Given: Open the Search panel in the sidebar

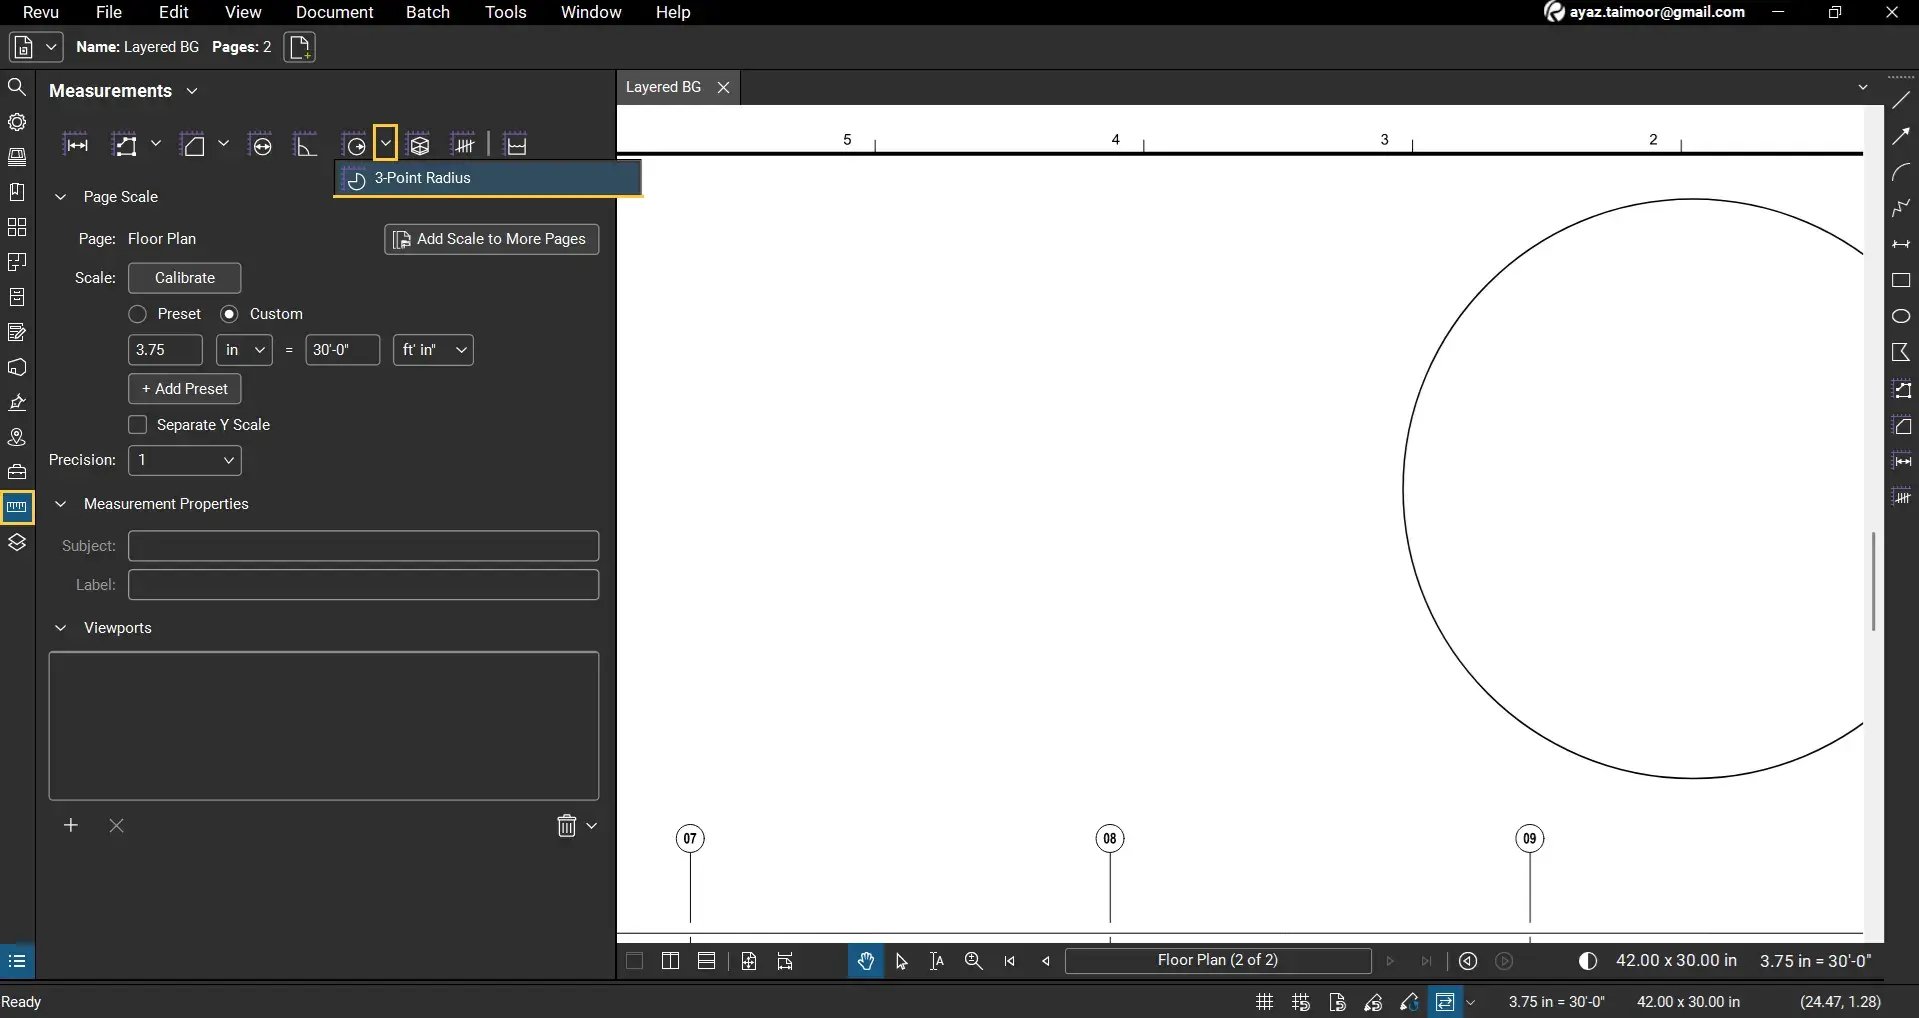Looking at the screenshot, I should [17, 88].
